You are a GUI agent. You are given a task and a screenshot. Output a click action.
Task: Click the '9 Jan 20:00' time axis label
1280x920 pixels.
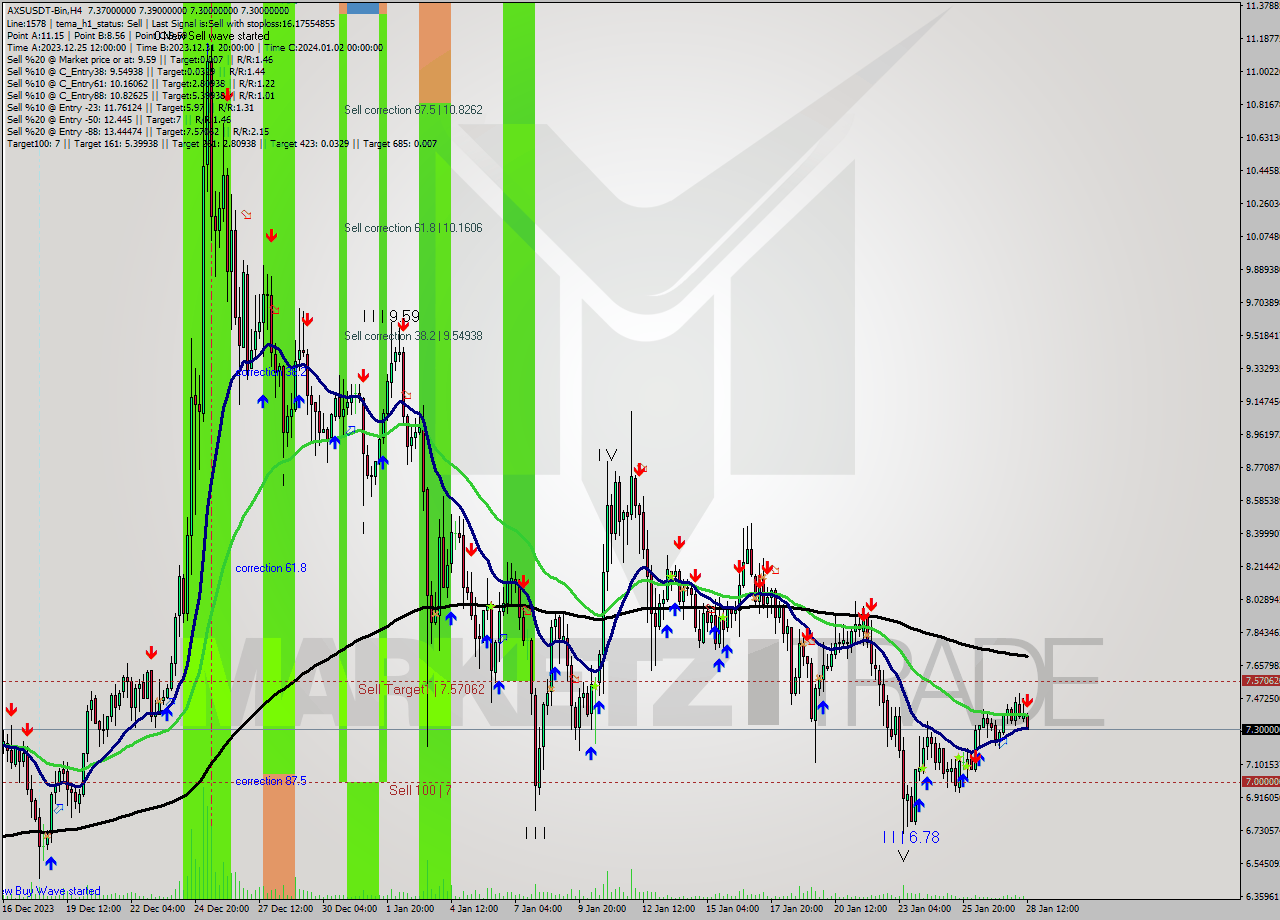pos(603,909)
